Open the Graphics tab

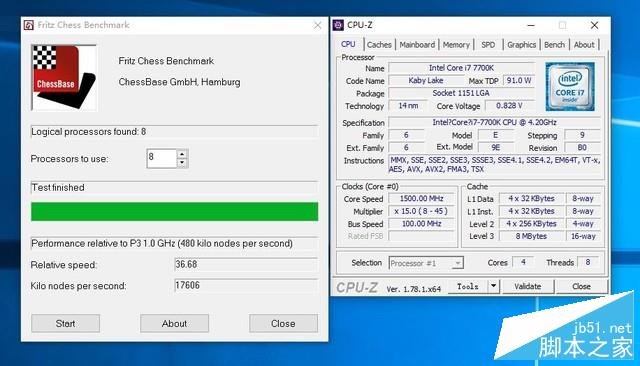point(522,44)
